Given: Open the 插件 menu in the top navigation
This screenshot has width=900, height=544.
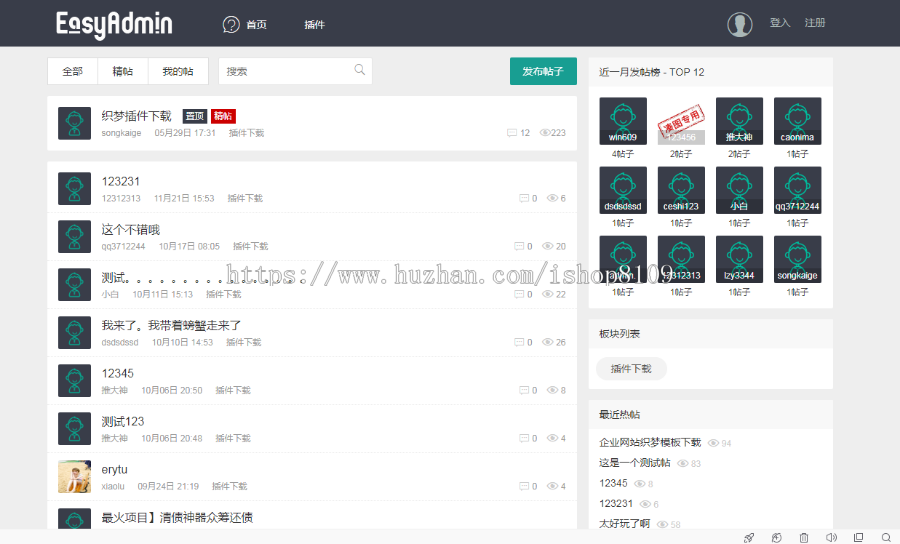Looking at the screenshot, I should 314,24.
